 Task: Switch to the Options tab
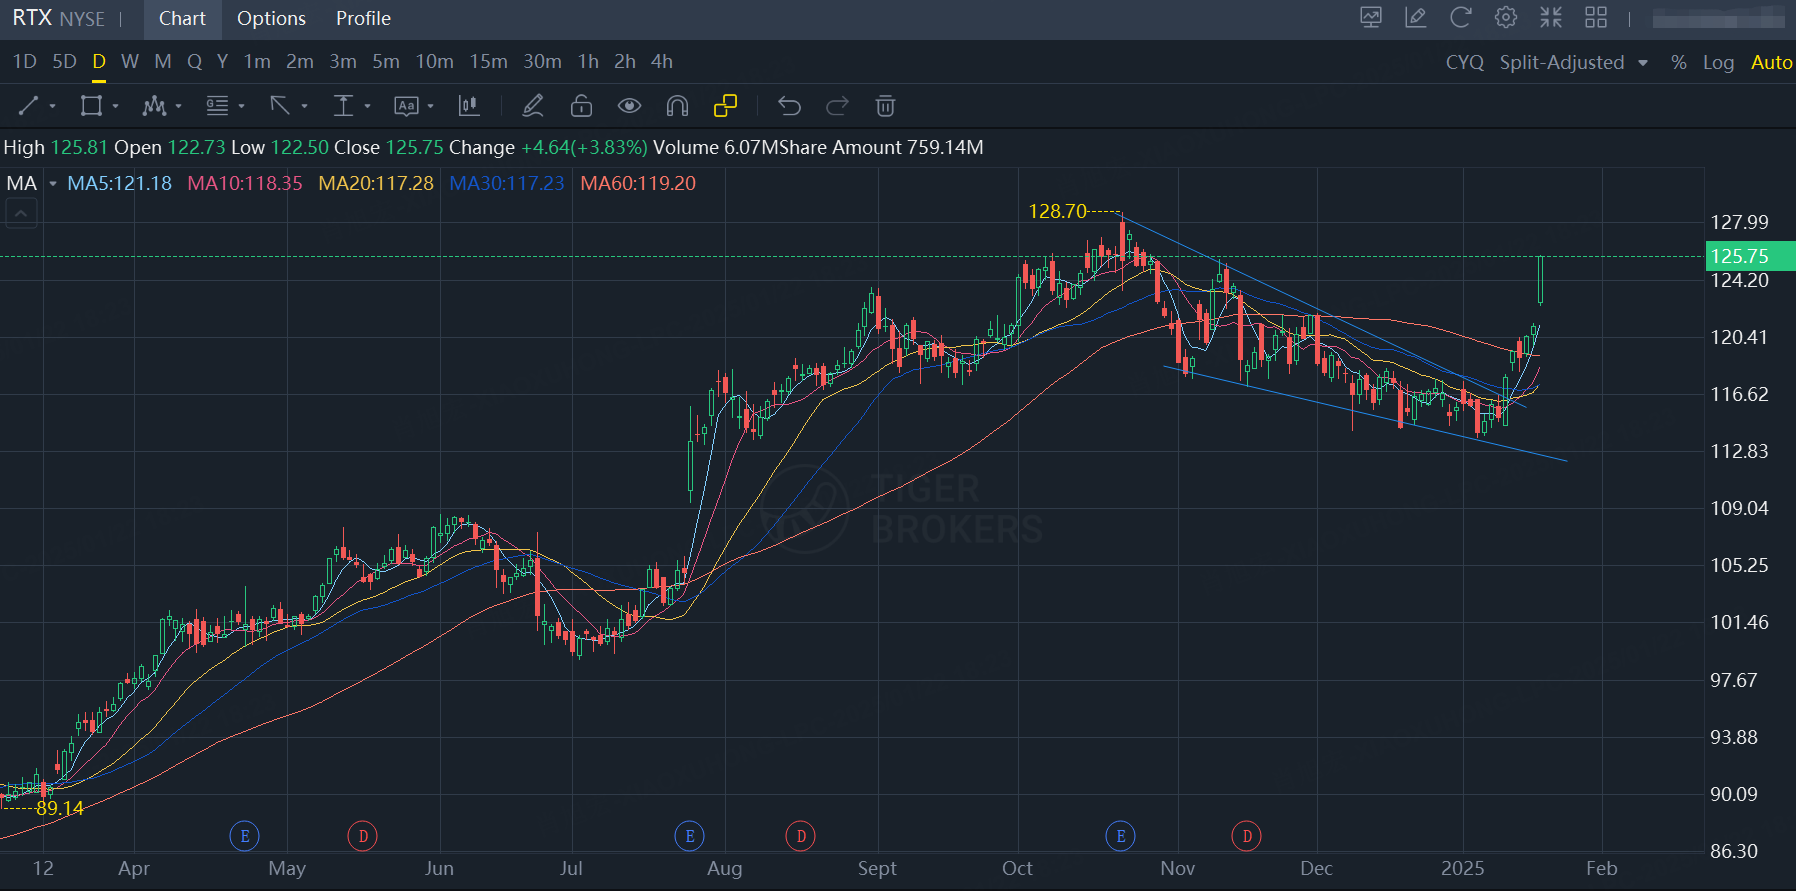tap(271, 19)
